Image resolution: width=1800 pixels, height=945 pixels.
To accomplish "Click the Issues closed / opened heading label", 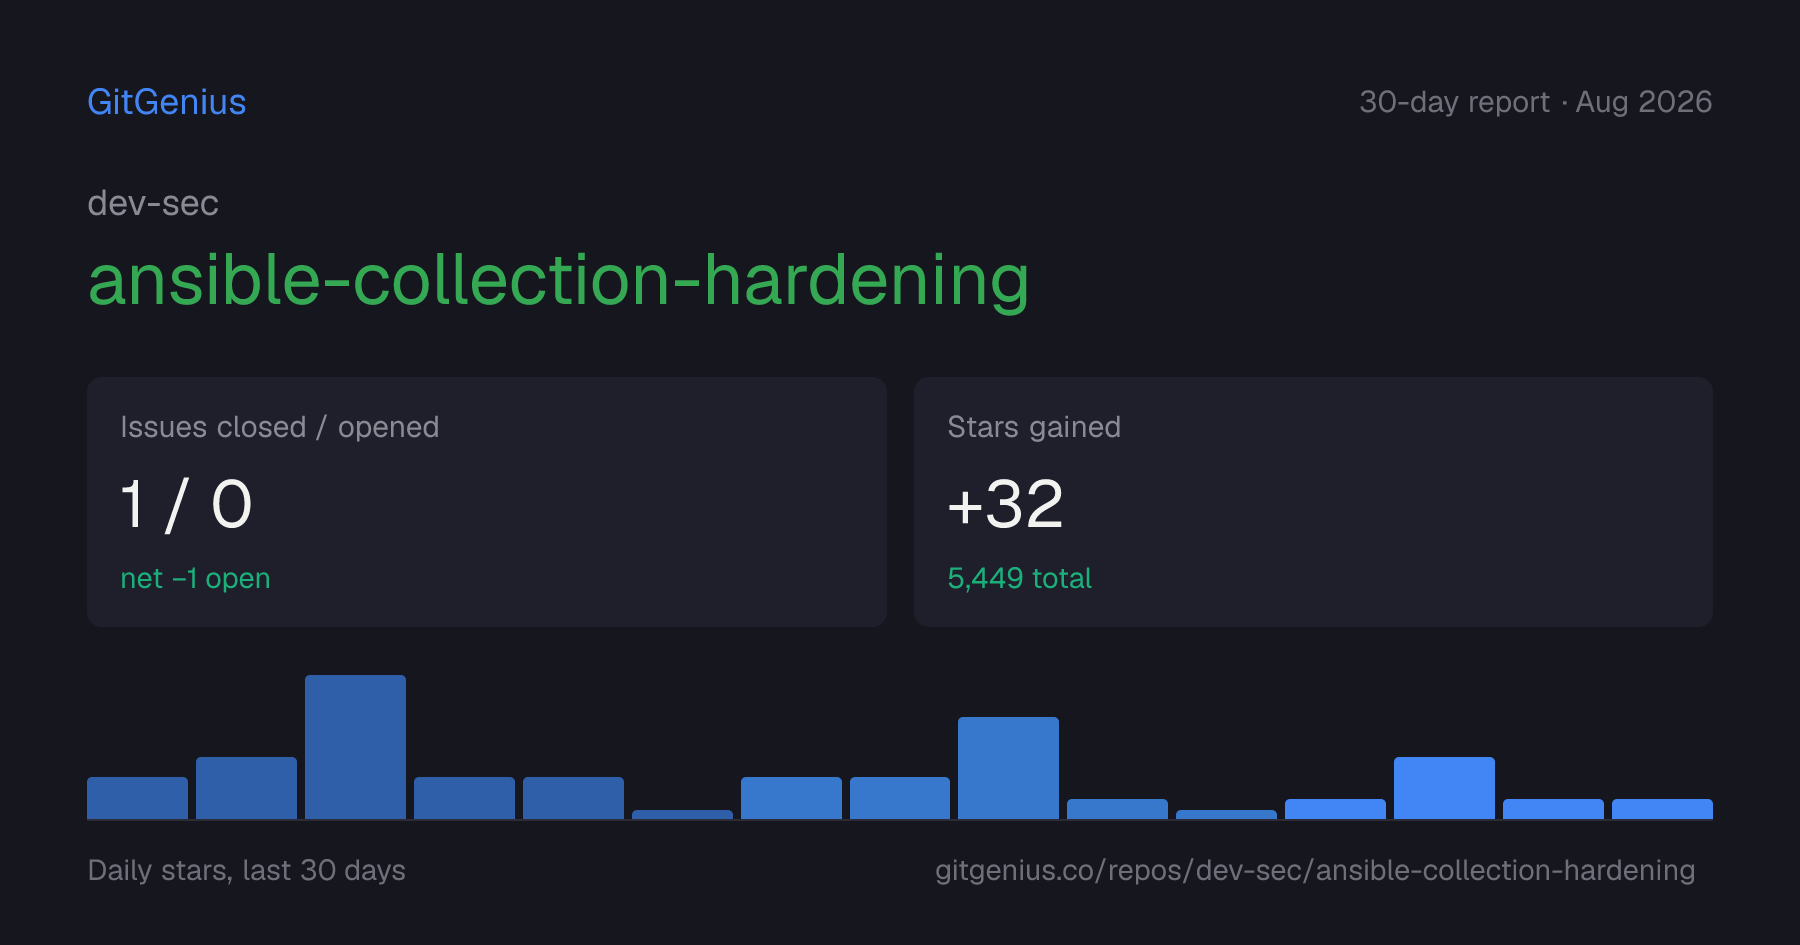I will pos(280,427).
